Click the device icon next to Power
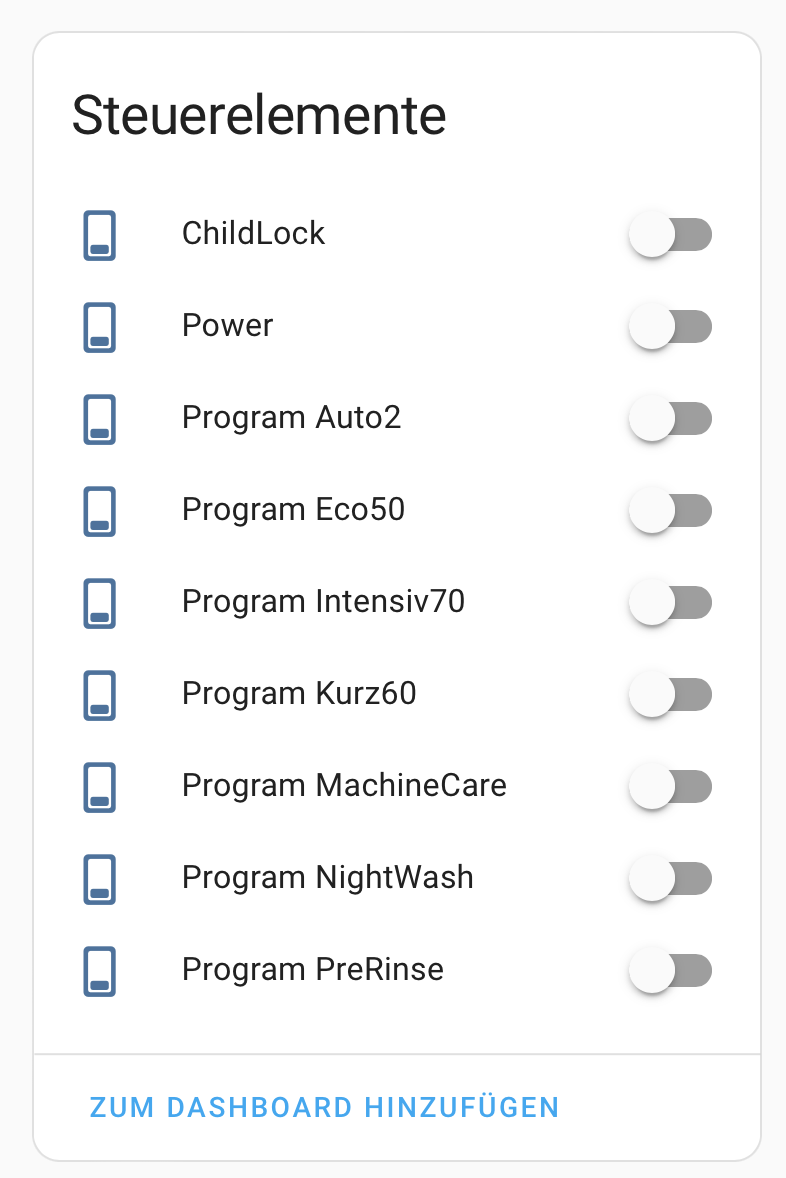 (x=99, y=327)
